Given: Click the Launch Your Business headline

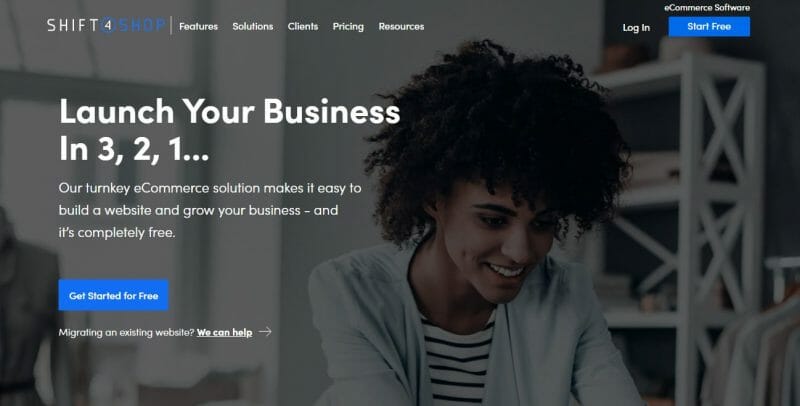Looking at the screenshot, I should pyautogui.click(x=230, y=111).
